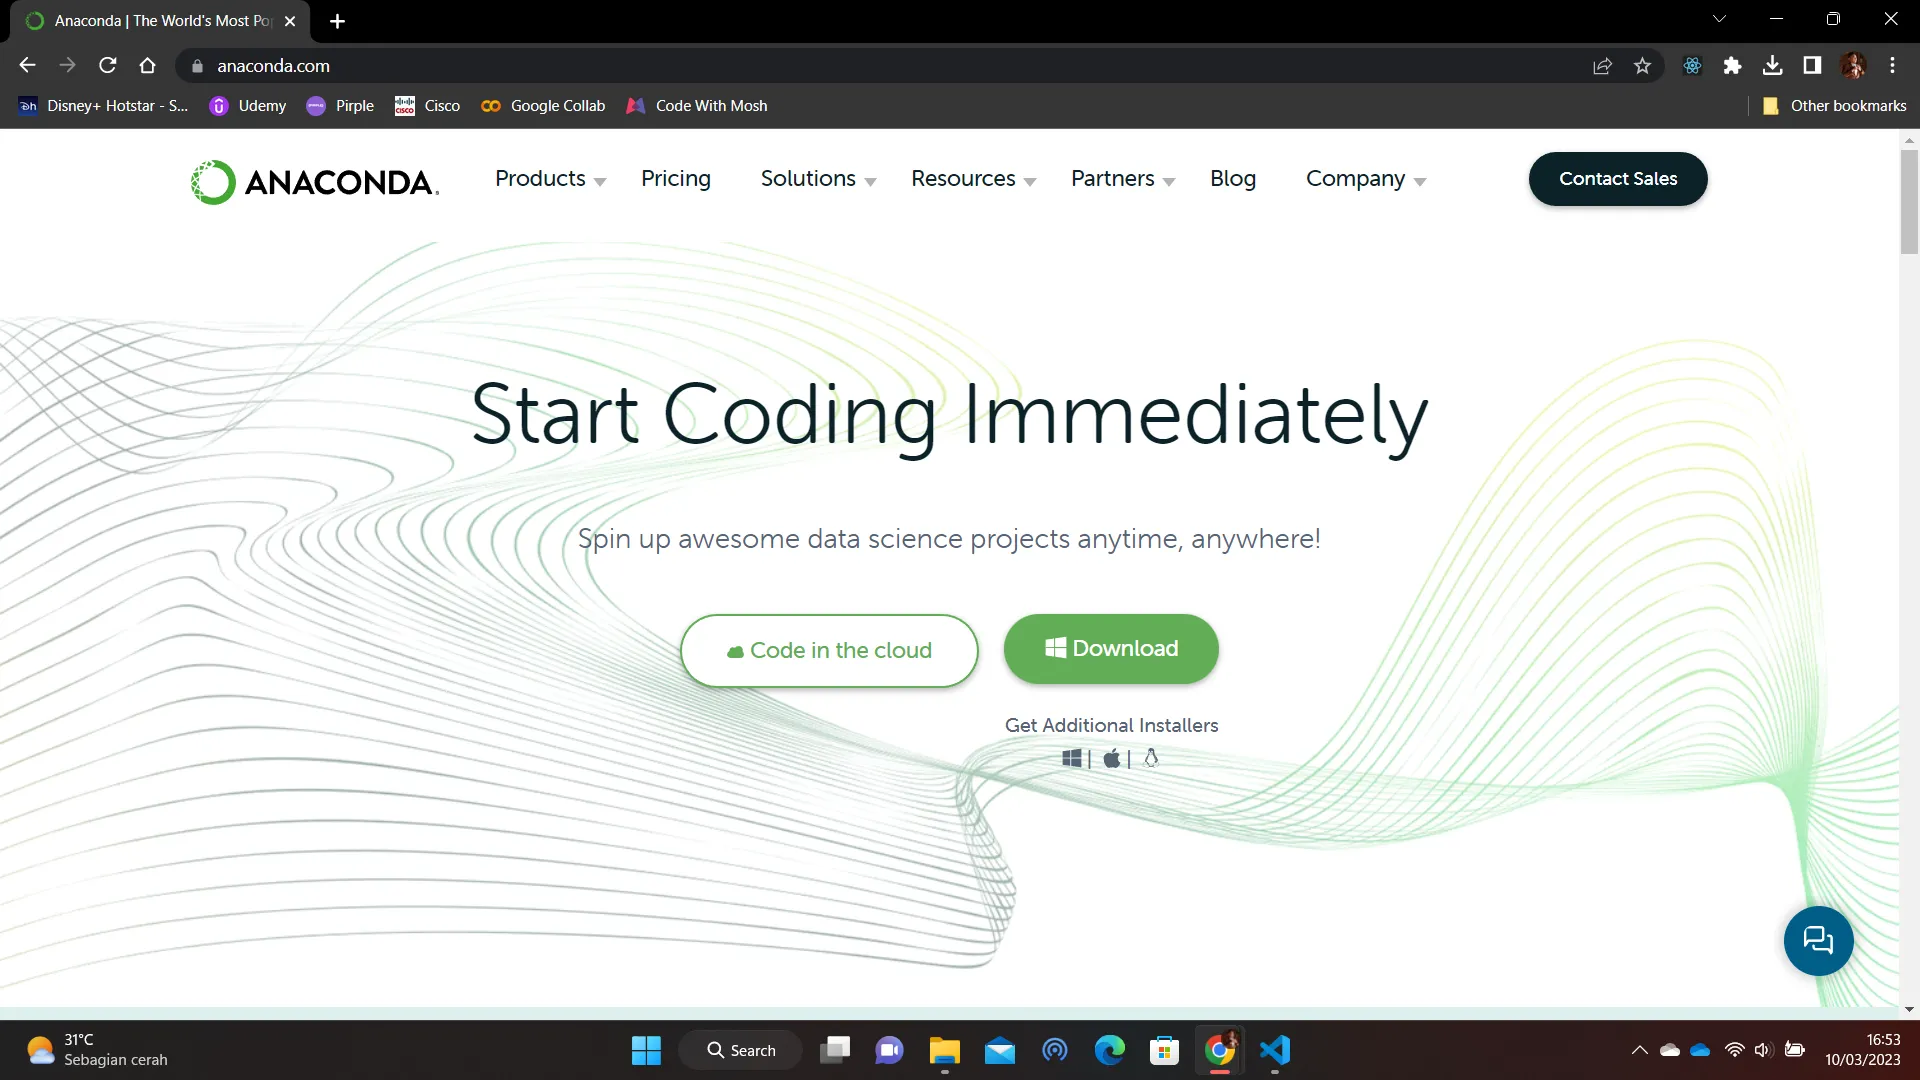This screenshot has width=1920, height=1080.
Task: Click Code in the cloud button
Action: pos(829,651)
